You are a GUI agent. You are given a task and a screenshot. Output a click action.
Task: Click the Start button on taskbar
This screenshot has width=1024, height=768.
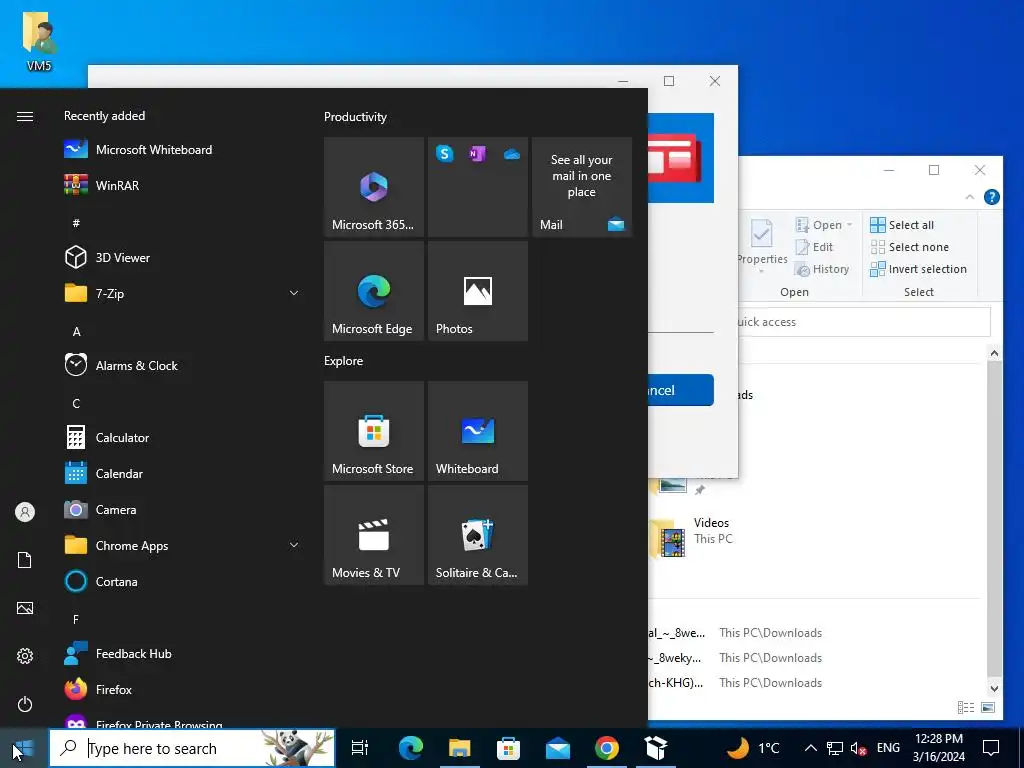tap(24, 748)
